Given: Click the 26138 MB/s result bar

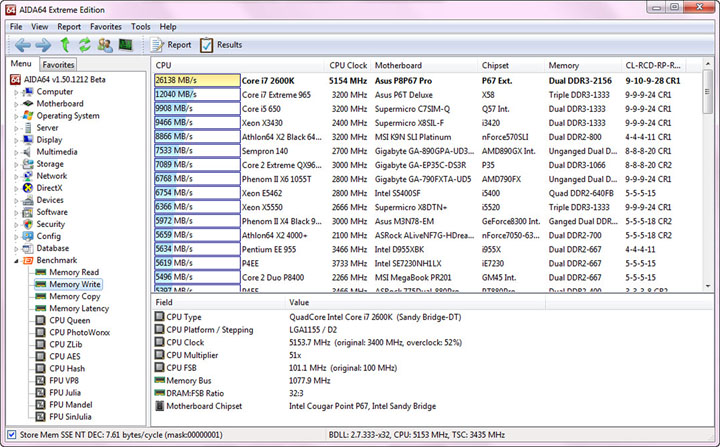Looking at the screenshot, I should [x=197, y=80].
